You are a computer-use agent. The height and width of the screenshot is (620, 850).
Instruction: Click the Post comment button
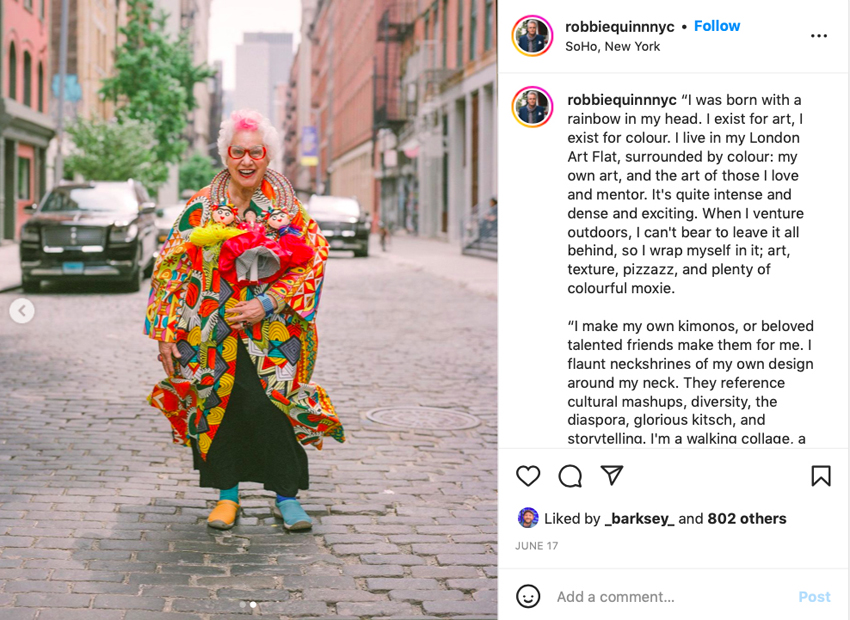[x=814, y=597]
